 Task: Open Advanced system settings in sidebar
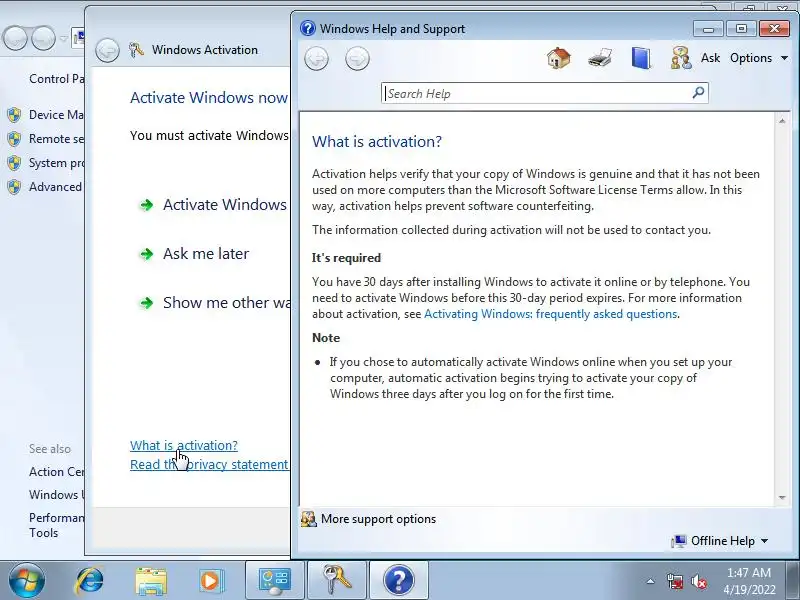click(x=55, y=187)
